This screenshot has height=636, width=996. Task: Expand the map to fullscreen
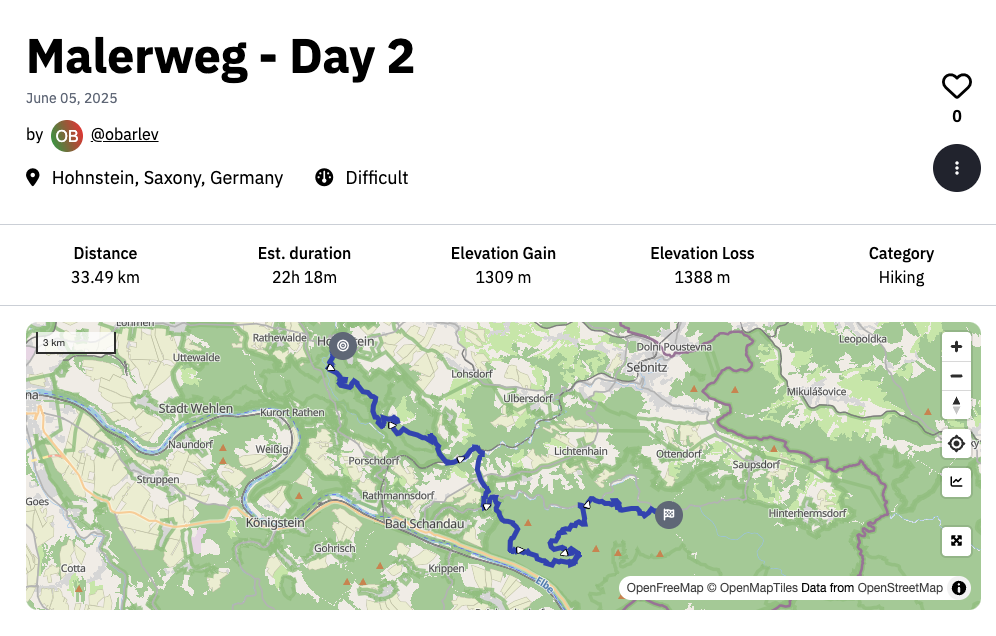pos(956,541)
